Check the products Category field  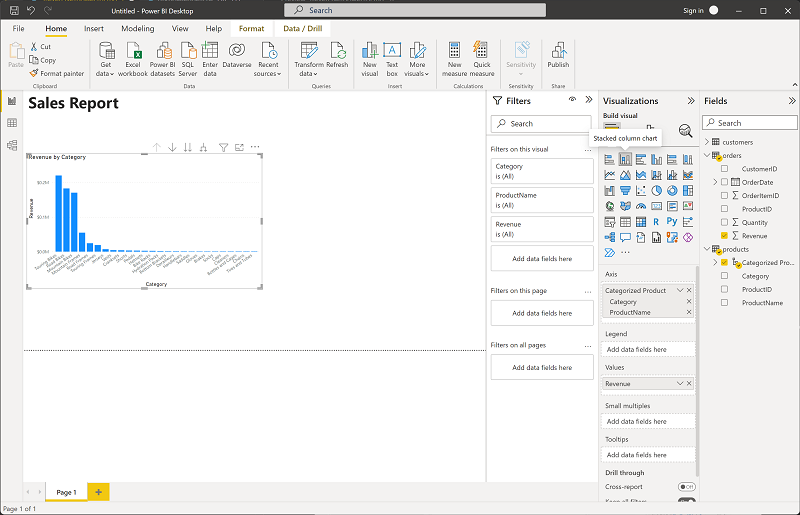(724, 276)
